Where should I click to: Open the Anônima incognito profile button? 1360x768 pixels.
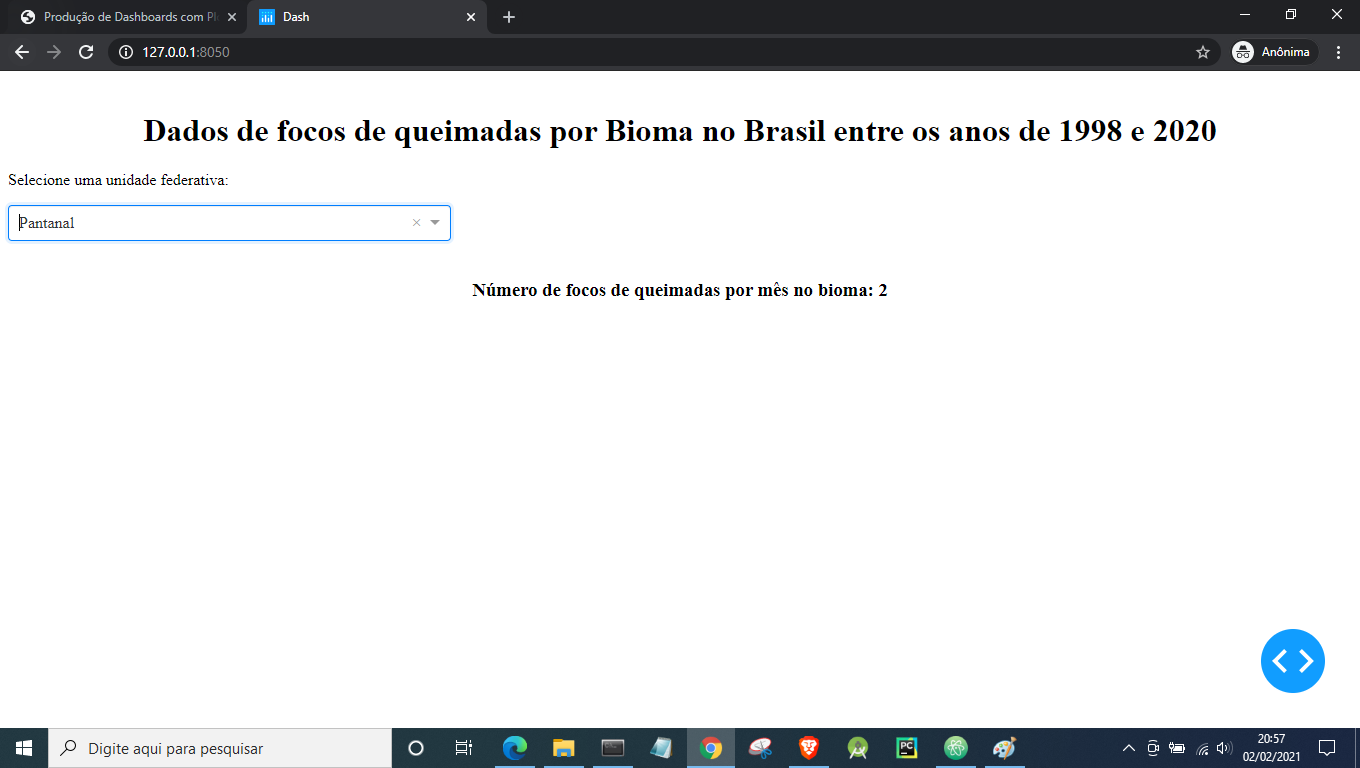(x=1272, y=52)
